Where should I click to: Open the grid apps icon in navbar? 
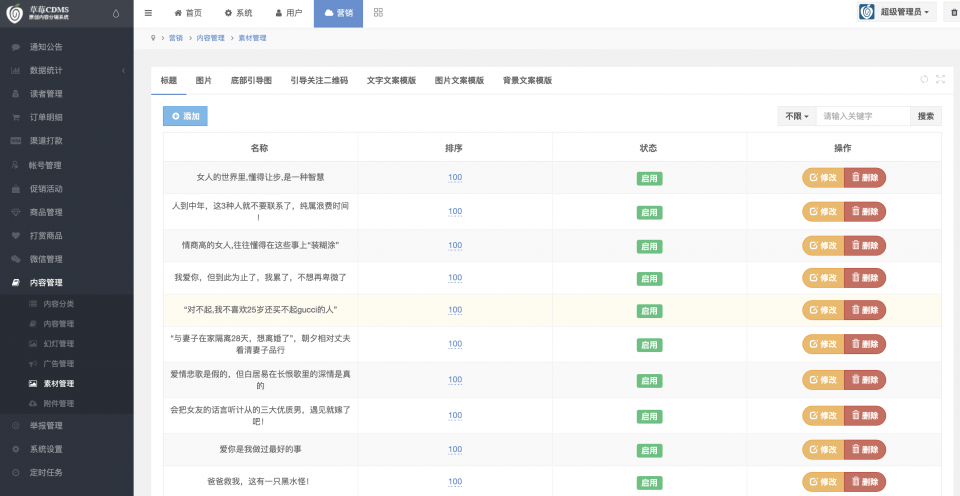pos(378,13)
